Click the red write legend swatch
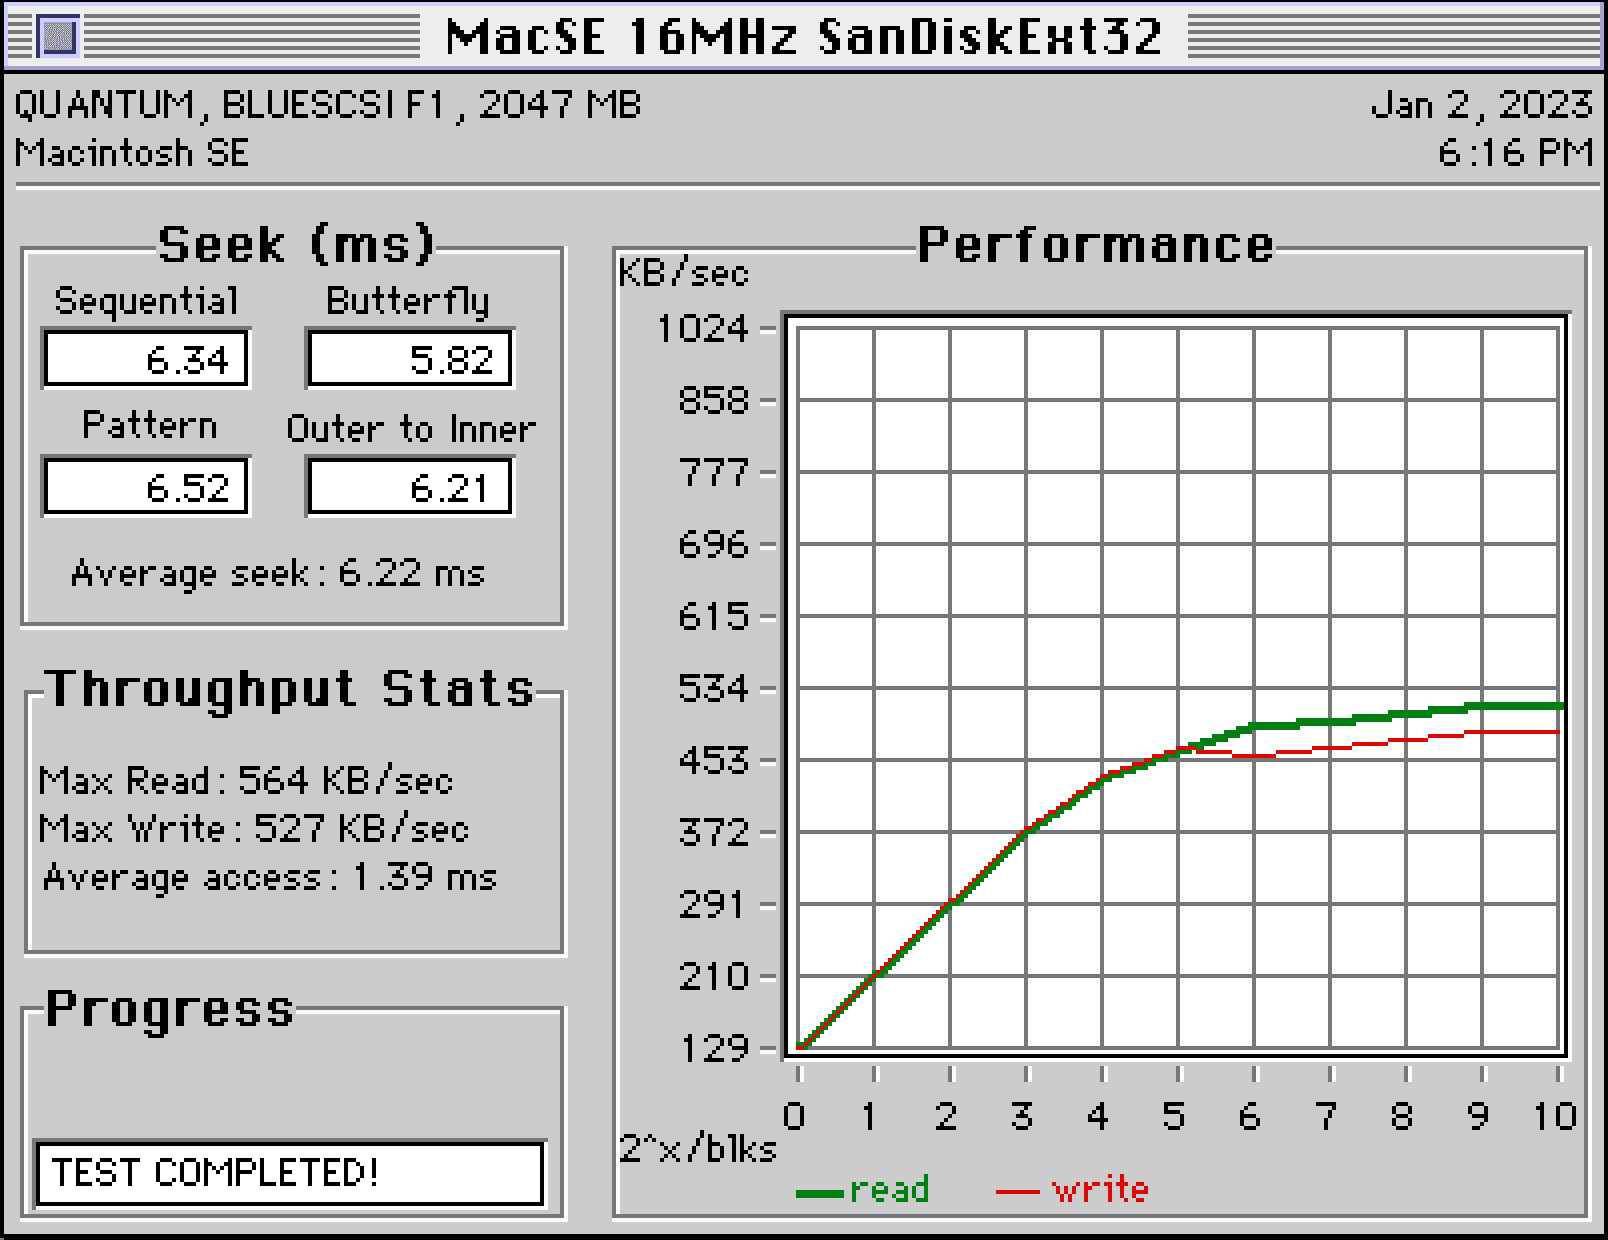1608x1240 pixels. 1018,1192
